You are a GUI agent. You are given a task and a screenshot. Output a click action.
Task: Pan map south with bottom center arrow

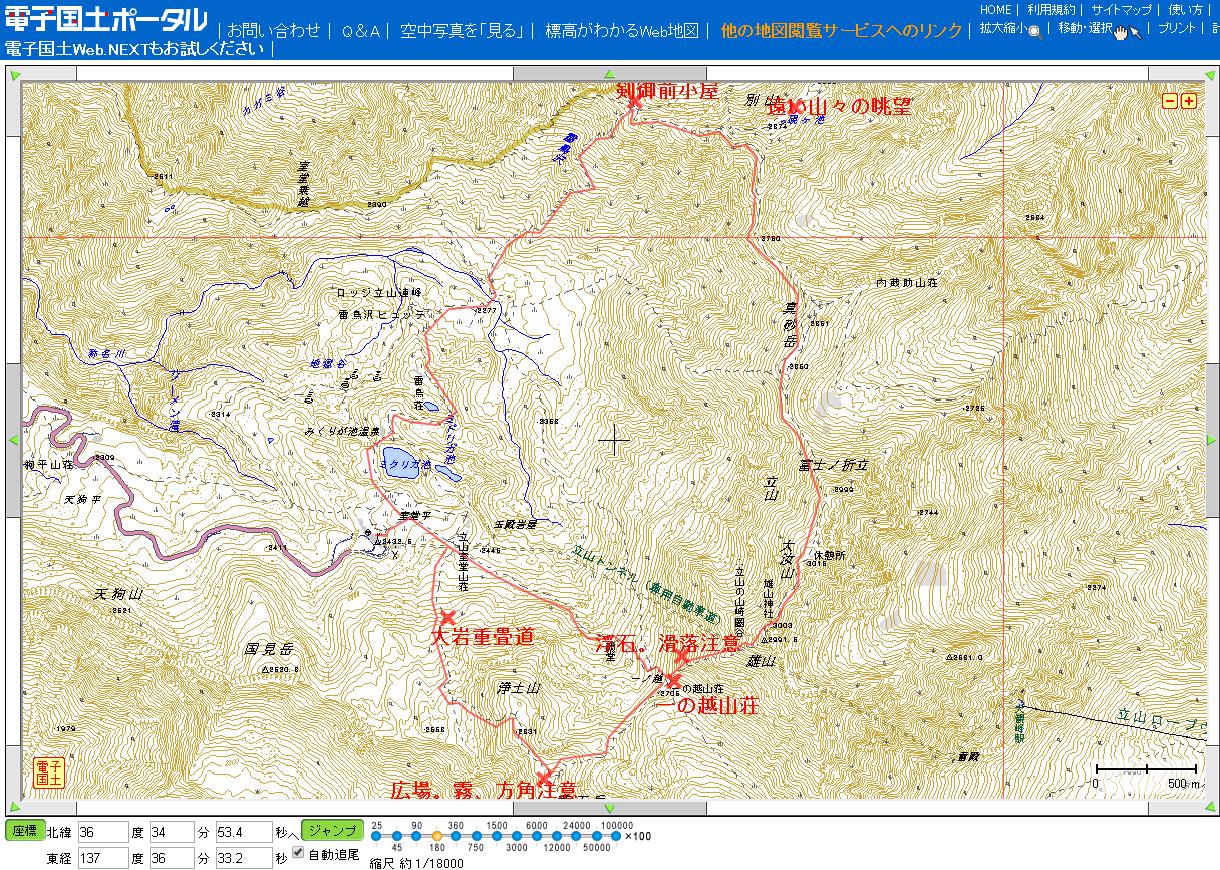610,808
